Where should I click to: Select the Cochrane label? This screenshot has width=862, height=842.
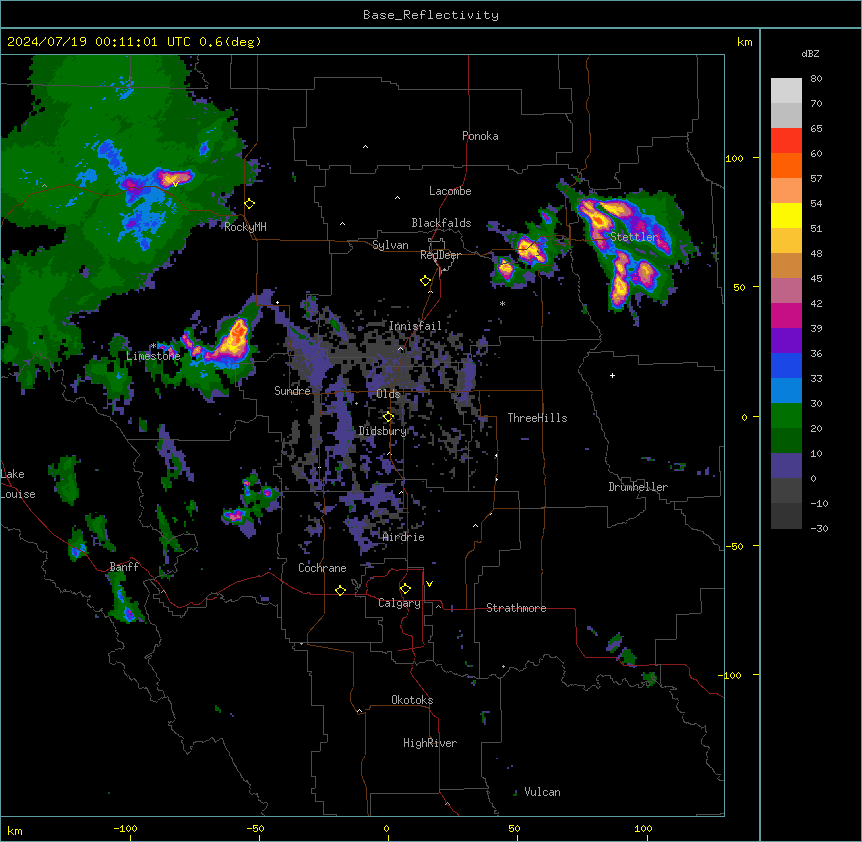pyautogui.click(x=322, y=568)
